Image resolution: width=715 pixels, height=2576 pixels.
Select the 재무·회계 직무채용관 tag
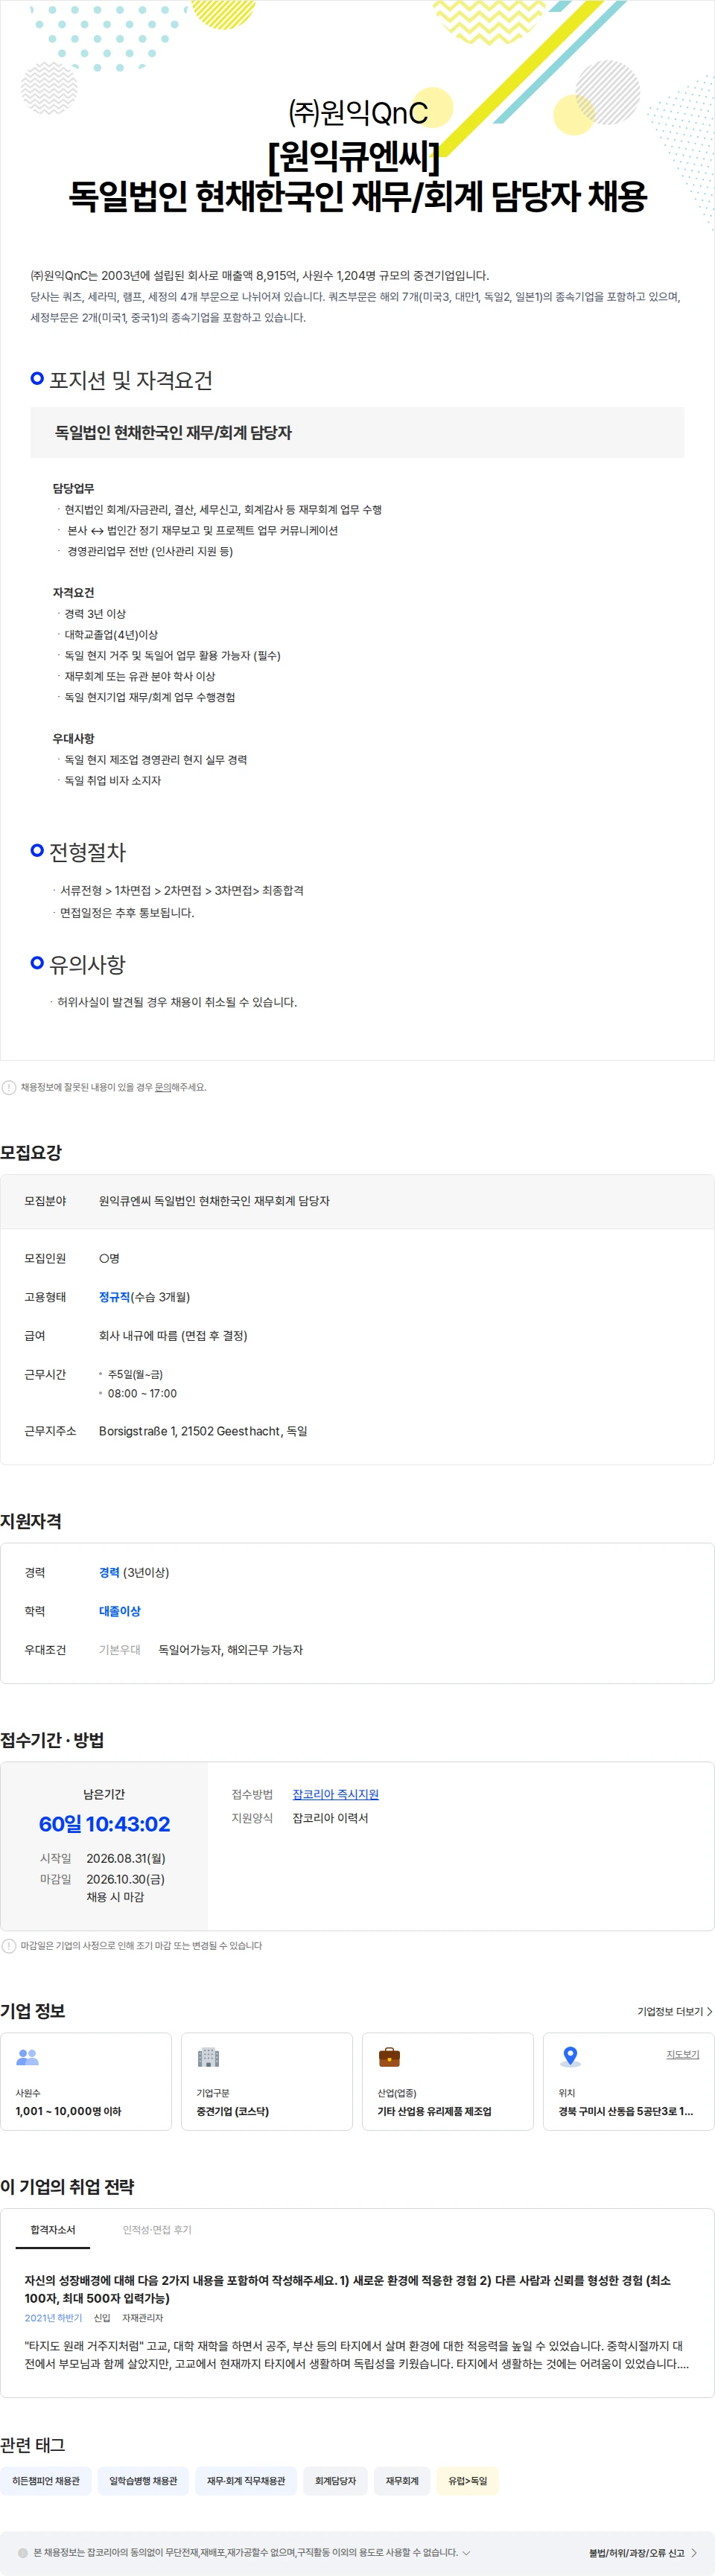pos(246,2481)
